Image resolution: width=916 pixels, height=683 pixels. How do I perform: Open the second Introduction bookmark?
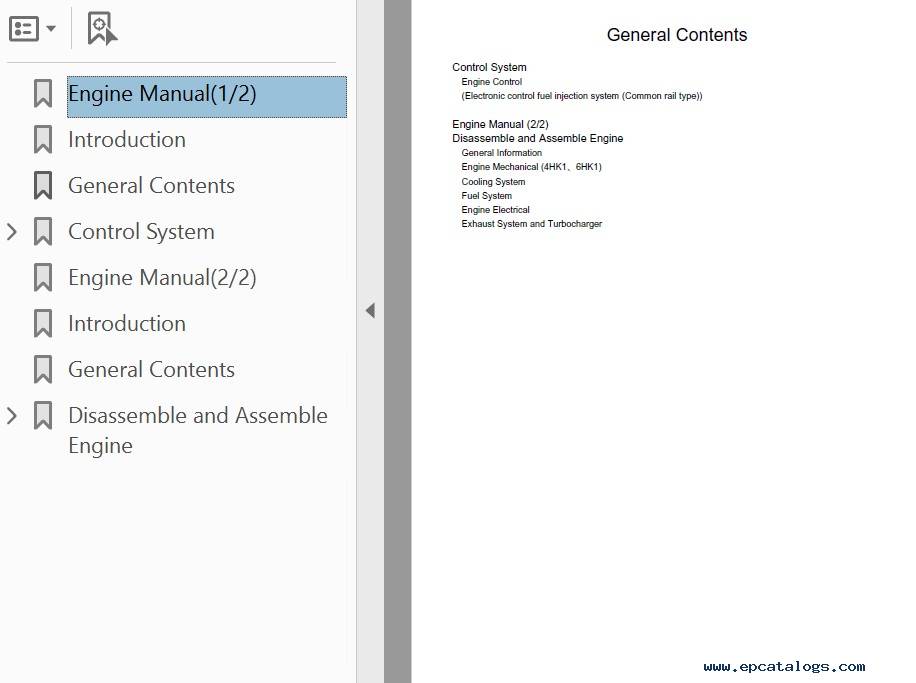click(127, 324)
